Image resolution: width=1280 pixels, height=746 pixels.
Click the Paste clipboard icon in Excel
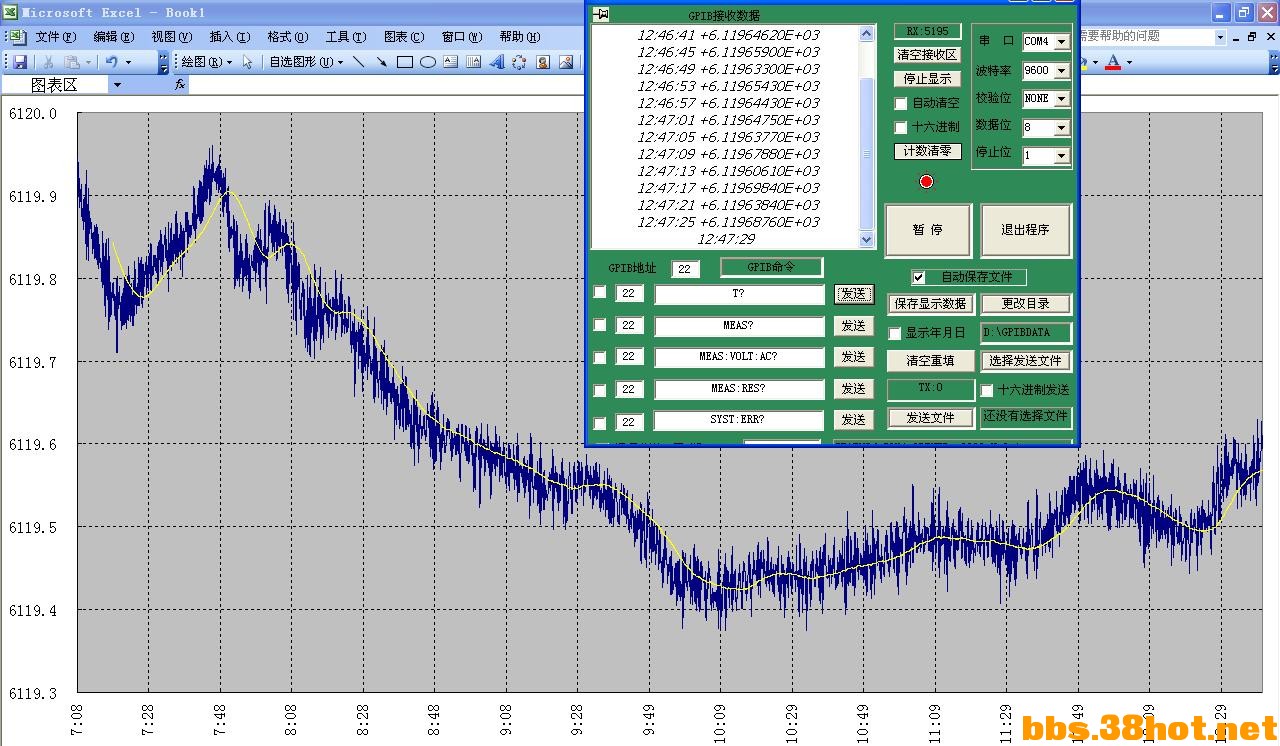74,62
